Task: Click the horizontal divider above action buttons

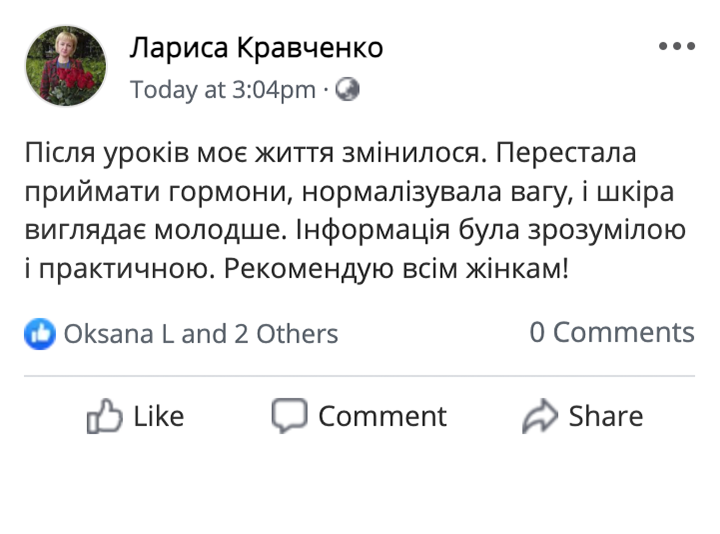Action: (360, 376)
